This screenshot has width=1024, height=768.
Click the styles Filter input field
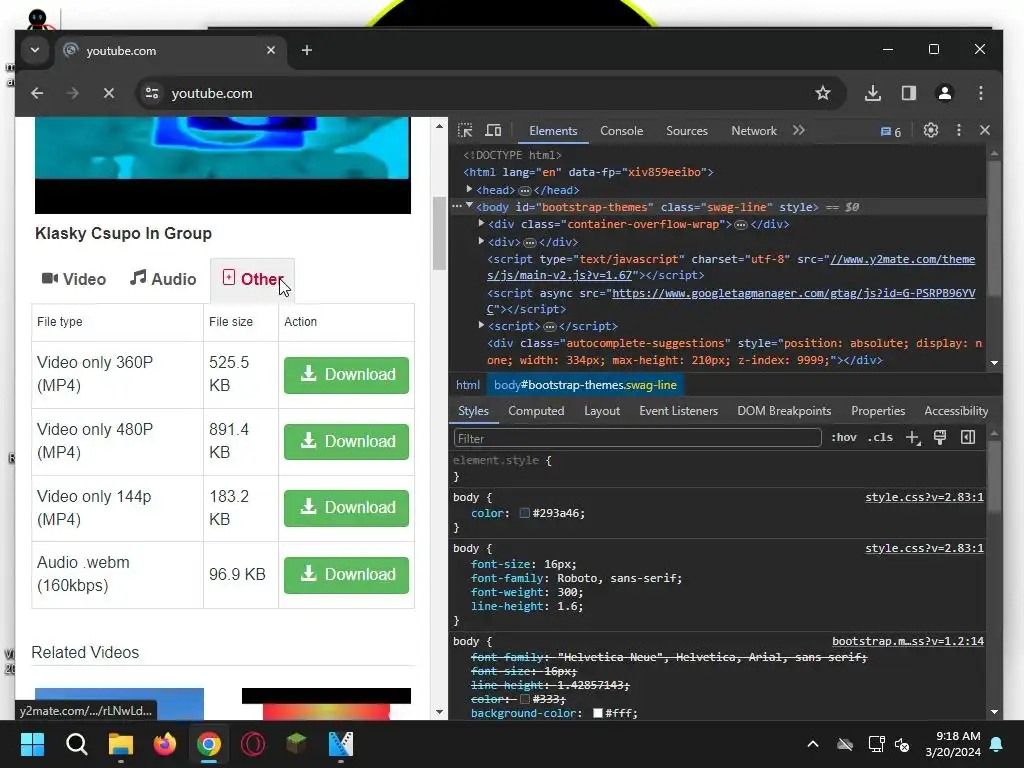637,438
